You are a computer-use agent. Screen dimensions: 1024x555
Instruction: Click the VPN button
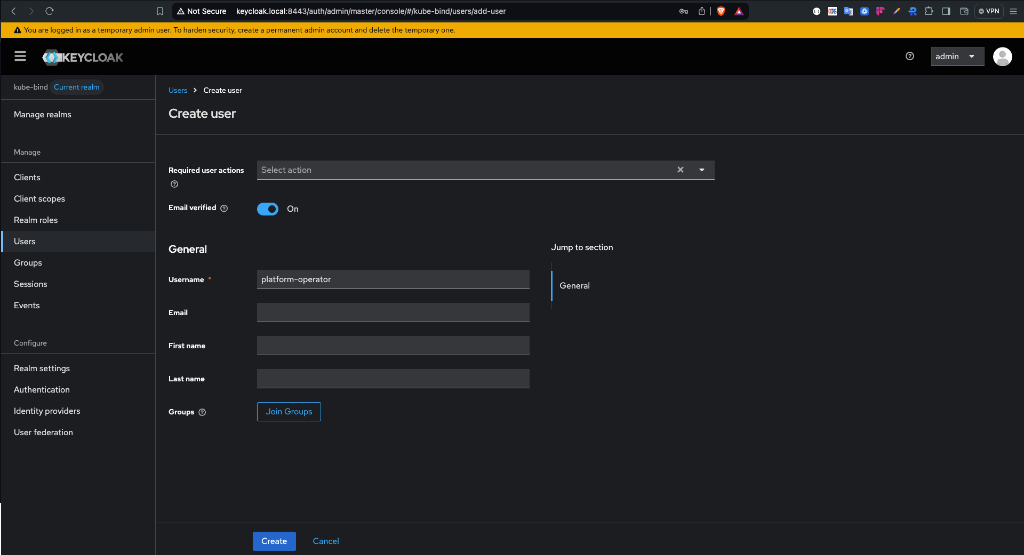click(x=989, y=11)
